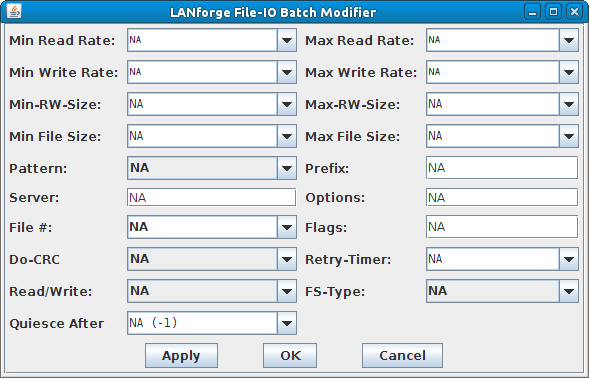Click the Min Write Rate editable text box
Screen dimensions: 589x378
click(202, 72)
